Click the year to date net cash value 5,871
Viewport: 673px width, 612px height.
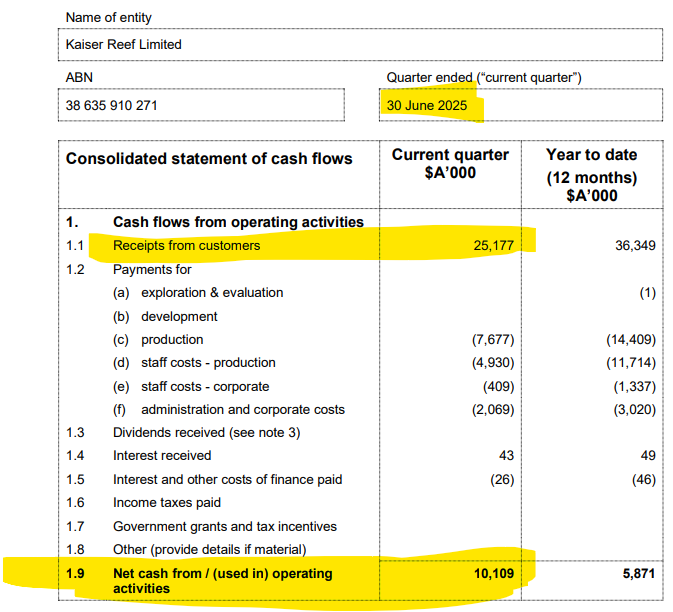coord(636,575)
